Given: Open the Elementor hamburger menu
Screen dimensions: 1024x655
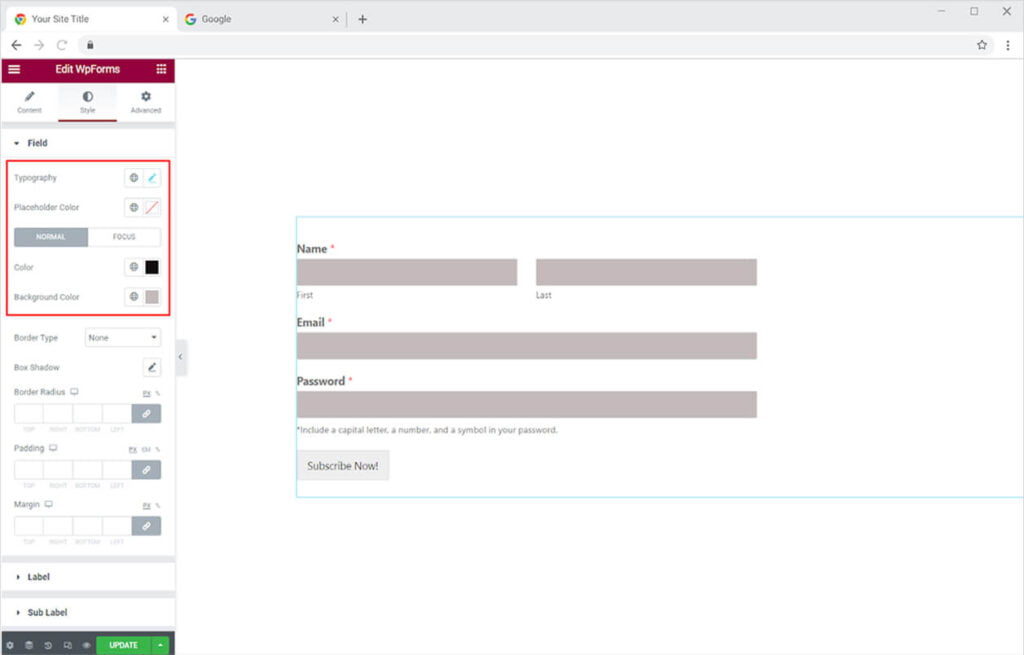Looking at the screenshot, I should [x=14, y=69].
